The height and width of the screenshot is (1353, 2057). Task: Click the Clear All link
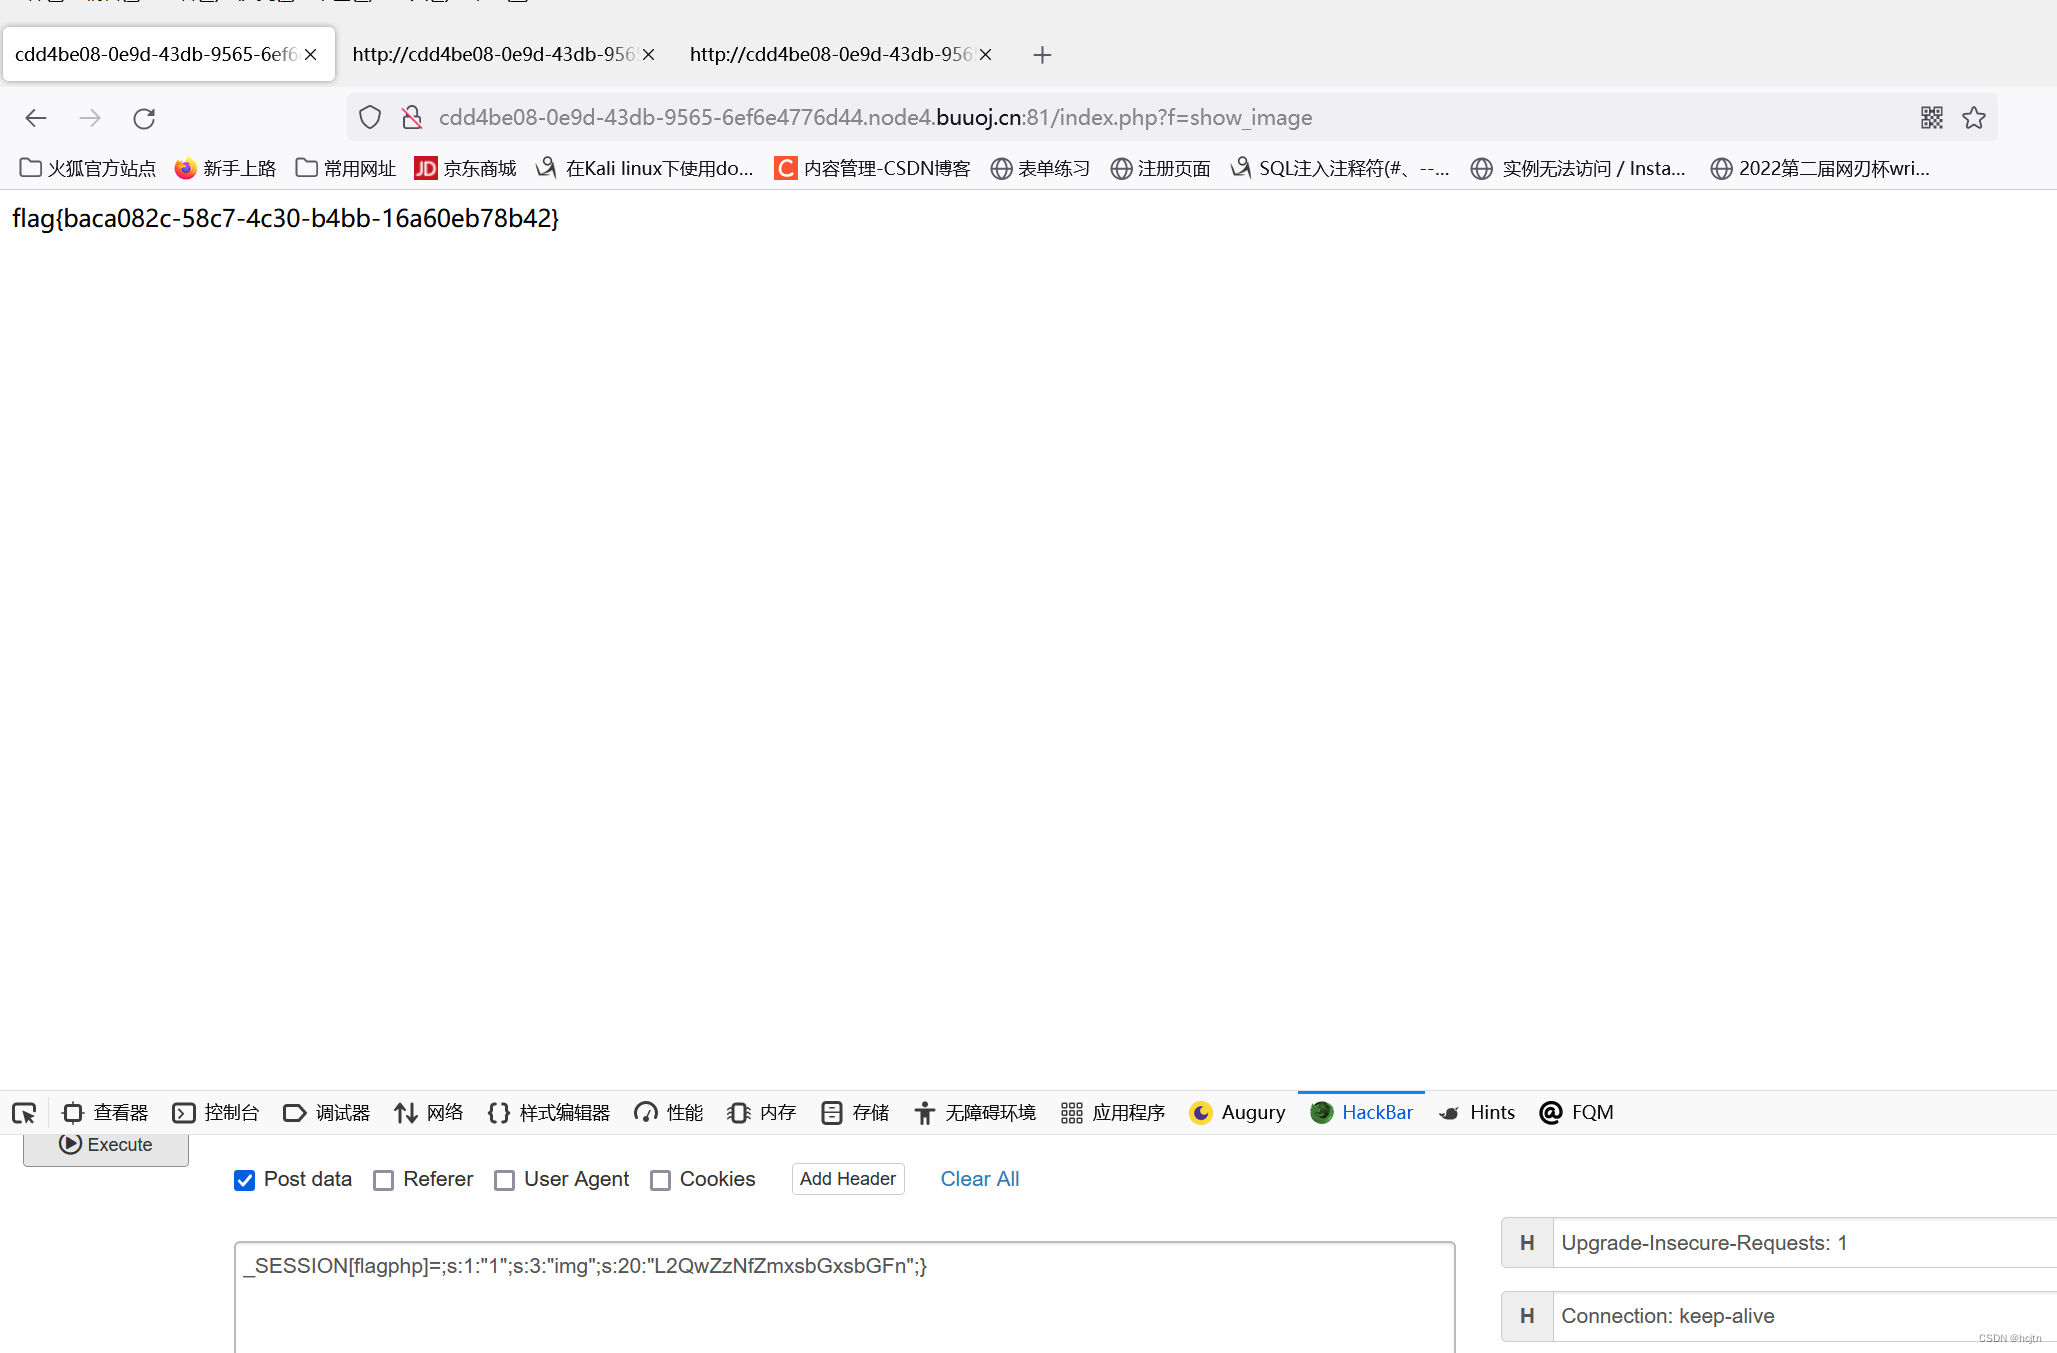(x=979, y=1179)
